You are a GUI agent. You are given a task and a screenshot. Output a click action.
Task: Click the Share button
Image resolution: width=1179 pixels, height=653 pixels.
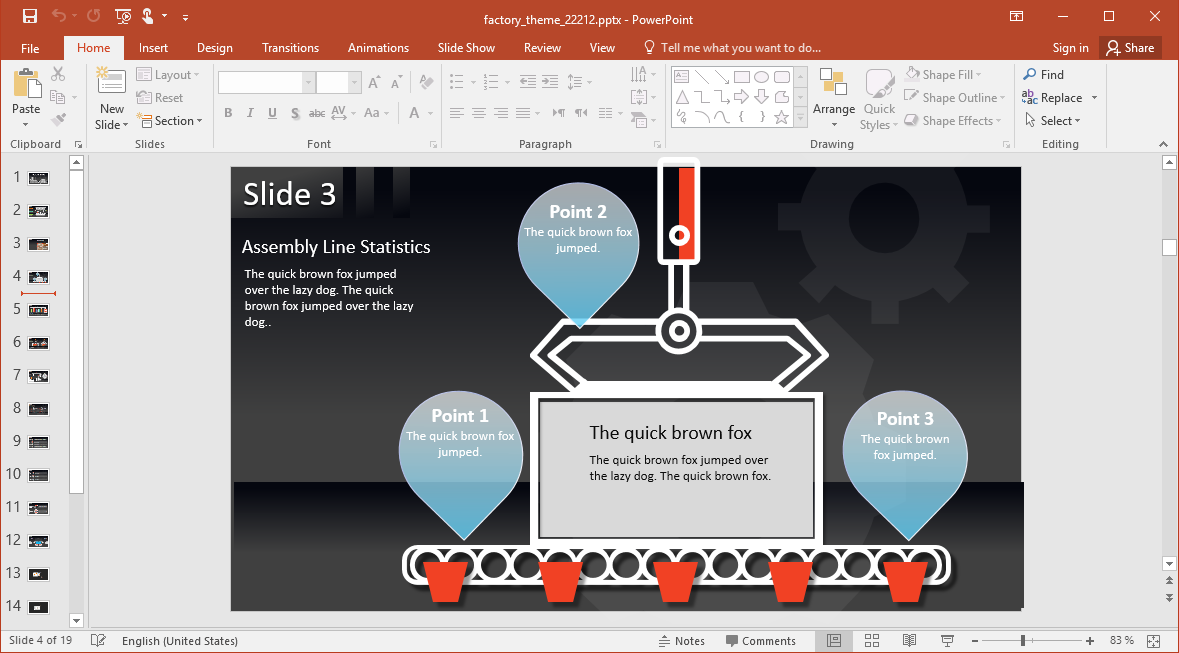[x=1128, y=48]
